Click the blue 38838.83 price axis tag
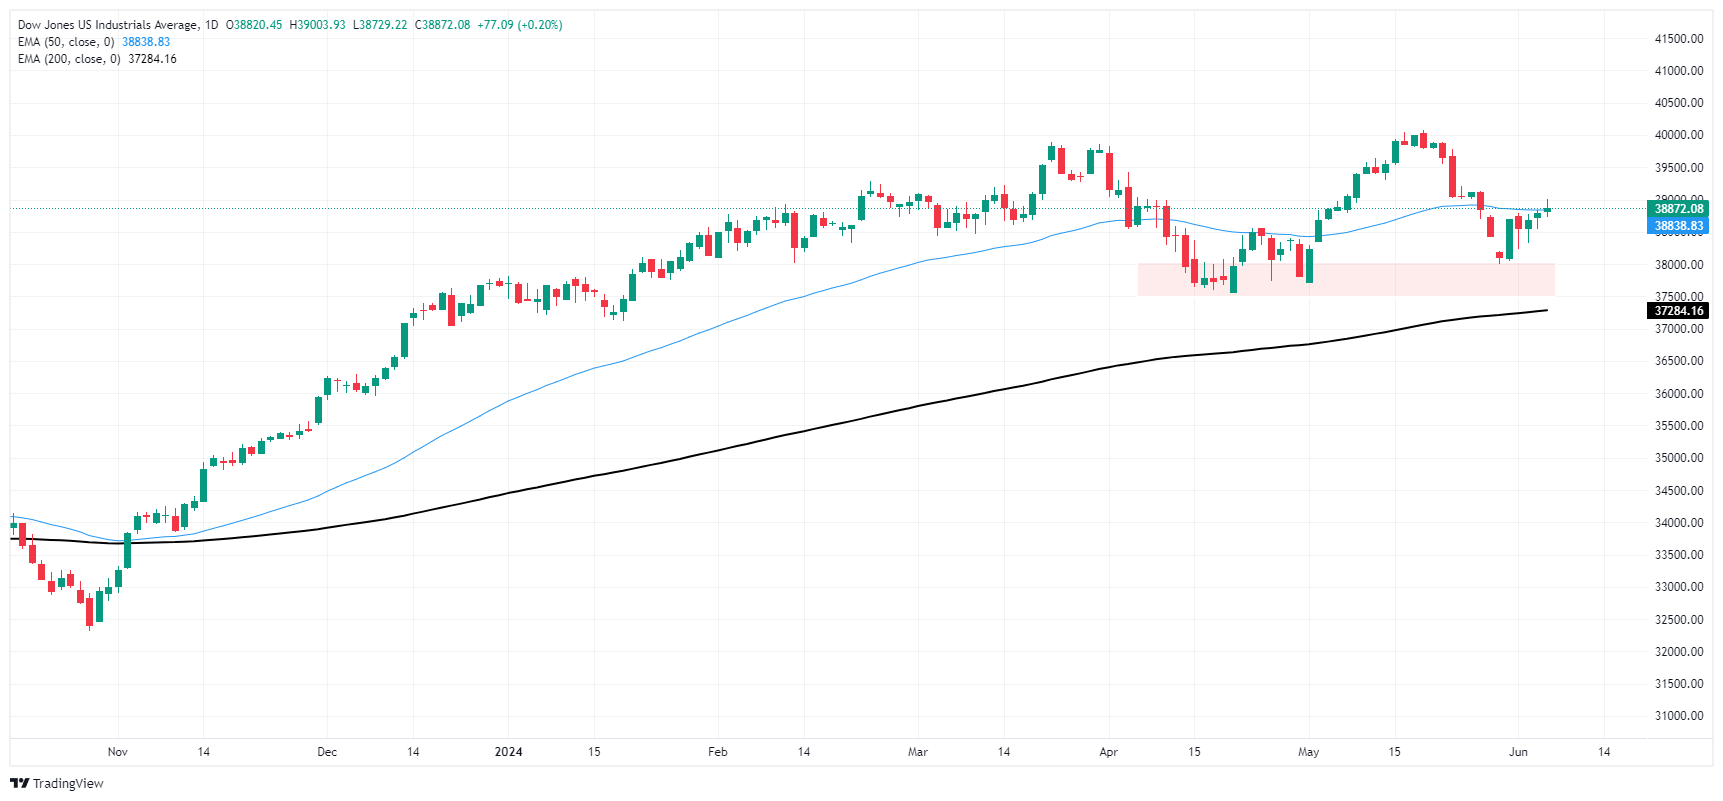 coord(1678,226)
